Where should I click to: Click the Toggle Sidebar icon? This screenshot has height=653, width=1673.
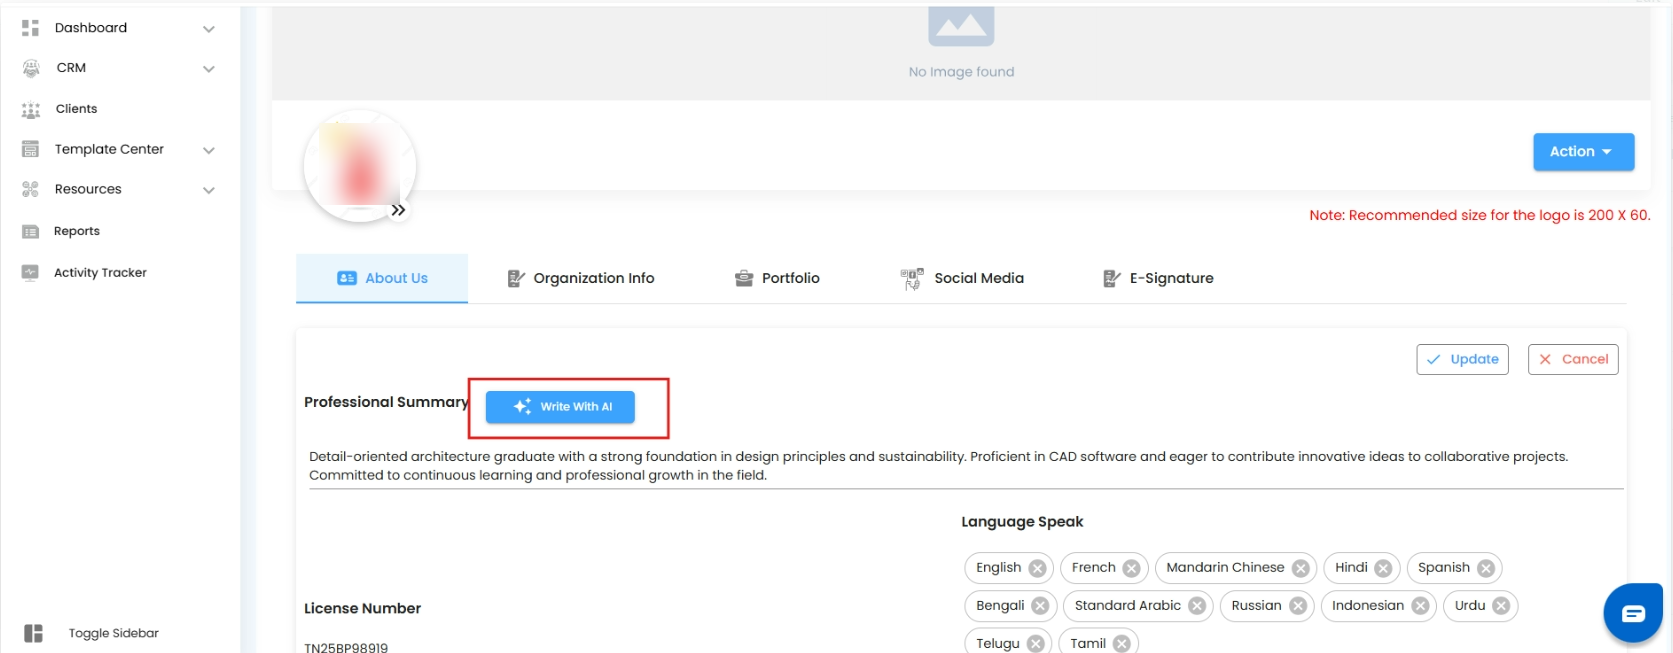click(x=34, y=633)
